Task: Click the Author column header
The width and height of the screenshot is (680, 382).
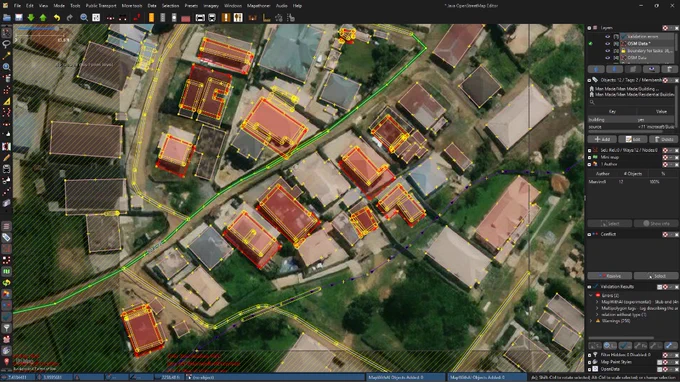Action: 602,173
